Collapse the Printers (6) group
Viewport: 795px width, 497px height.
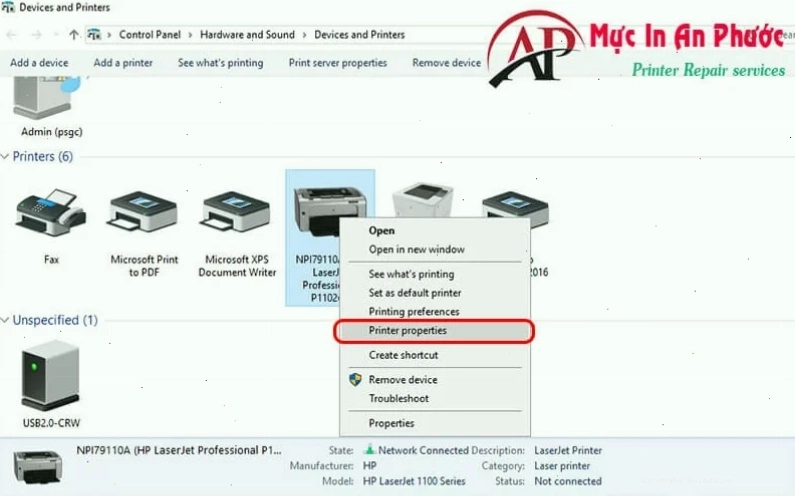[x=5, y=157]
